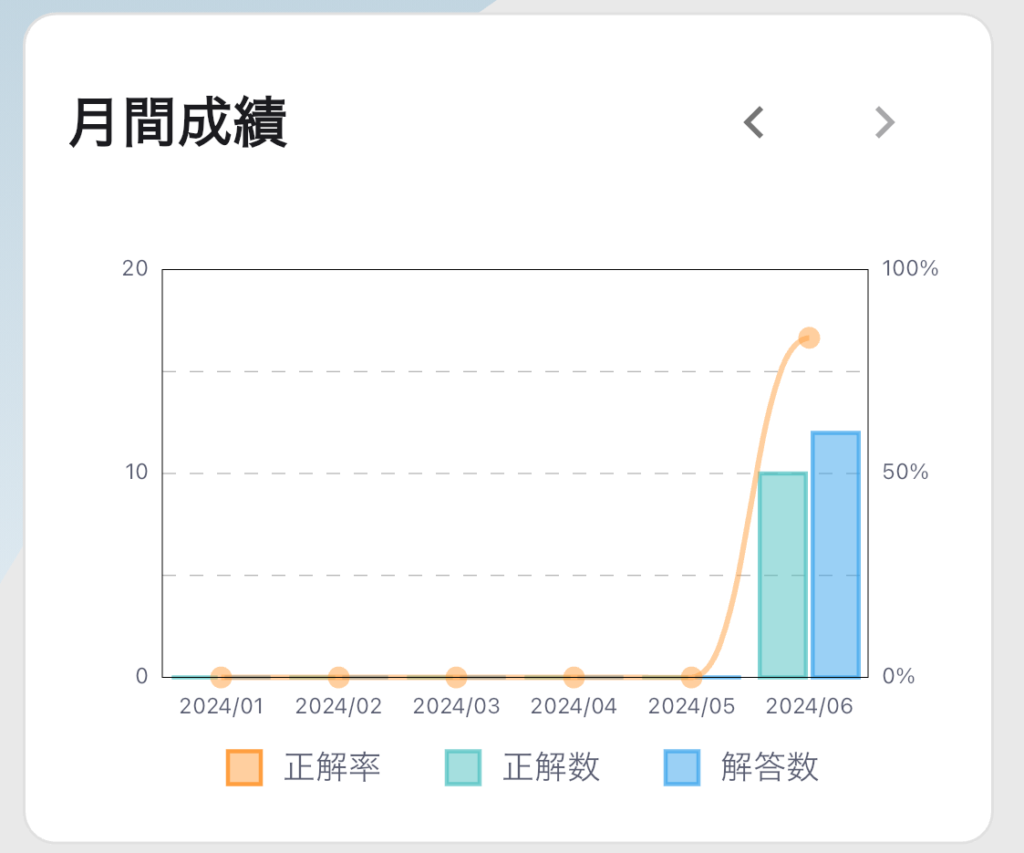
Task: Toggle 解答数 series via blue legend box
Action: coord(682,767)
